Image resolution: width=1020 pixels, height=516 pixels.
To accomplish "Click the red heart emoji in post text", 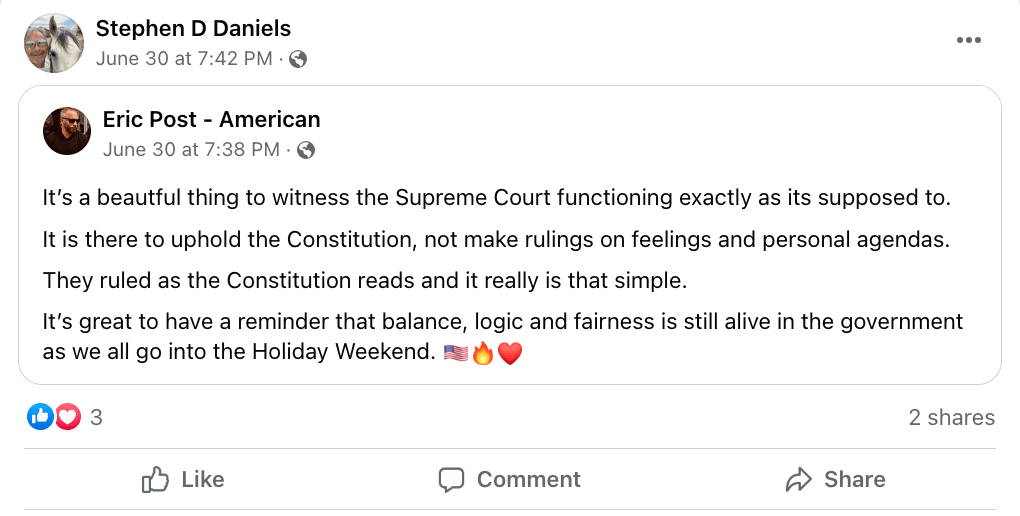I will click(x=510, y=353).
